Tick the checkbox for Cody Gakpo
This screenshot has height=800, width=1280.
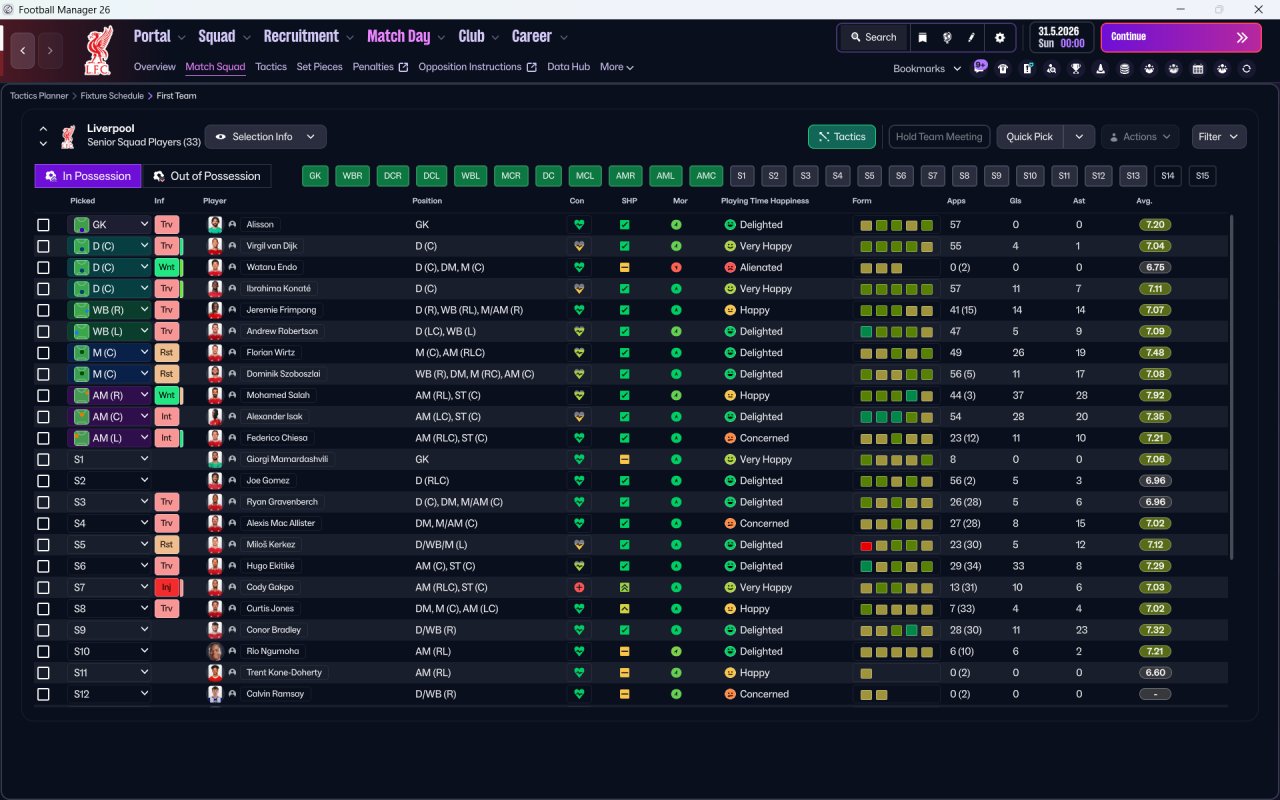[x=43, y=588]
